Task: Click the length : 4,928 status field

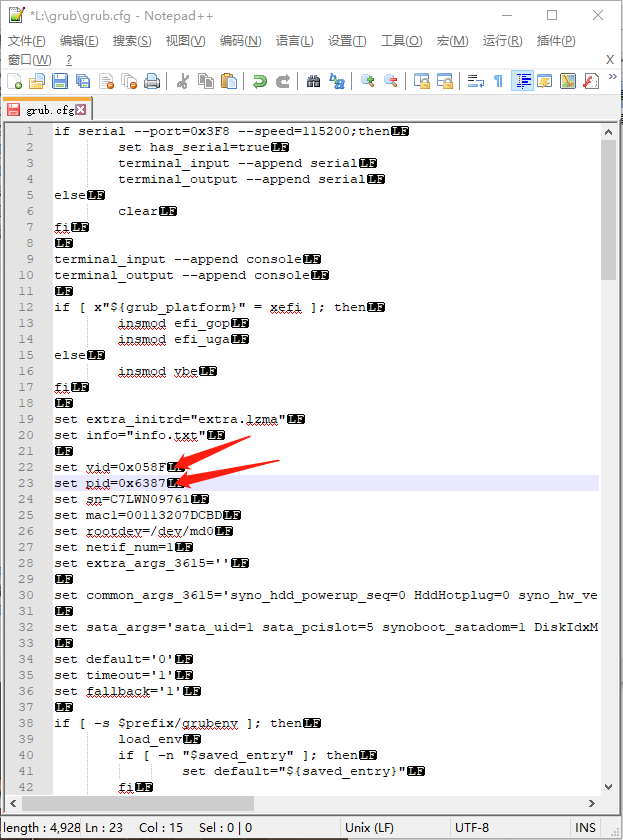Action: (42, 828)
